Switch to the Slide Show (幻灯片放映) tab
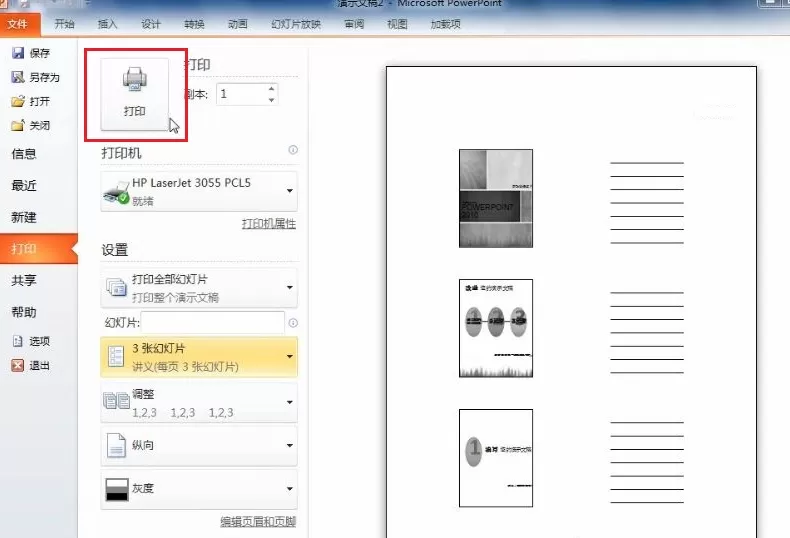The image size is (790, 538). click(296, 24)
